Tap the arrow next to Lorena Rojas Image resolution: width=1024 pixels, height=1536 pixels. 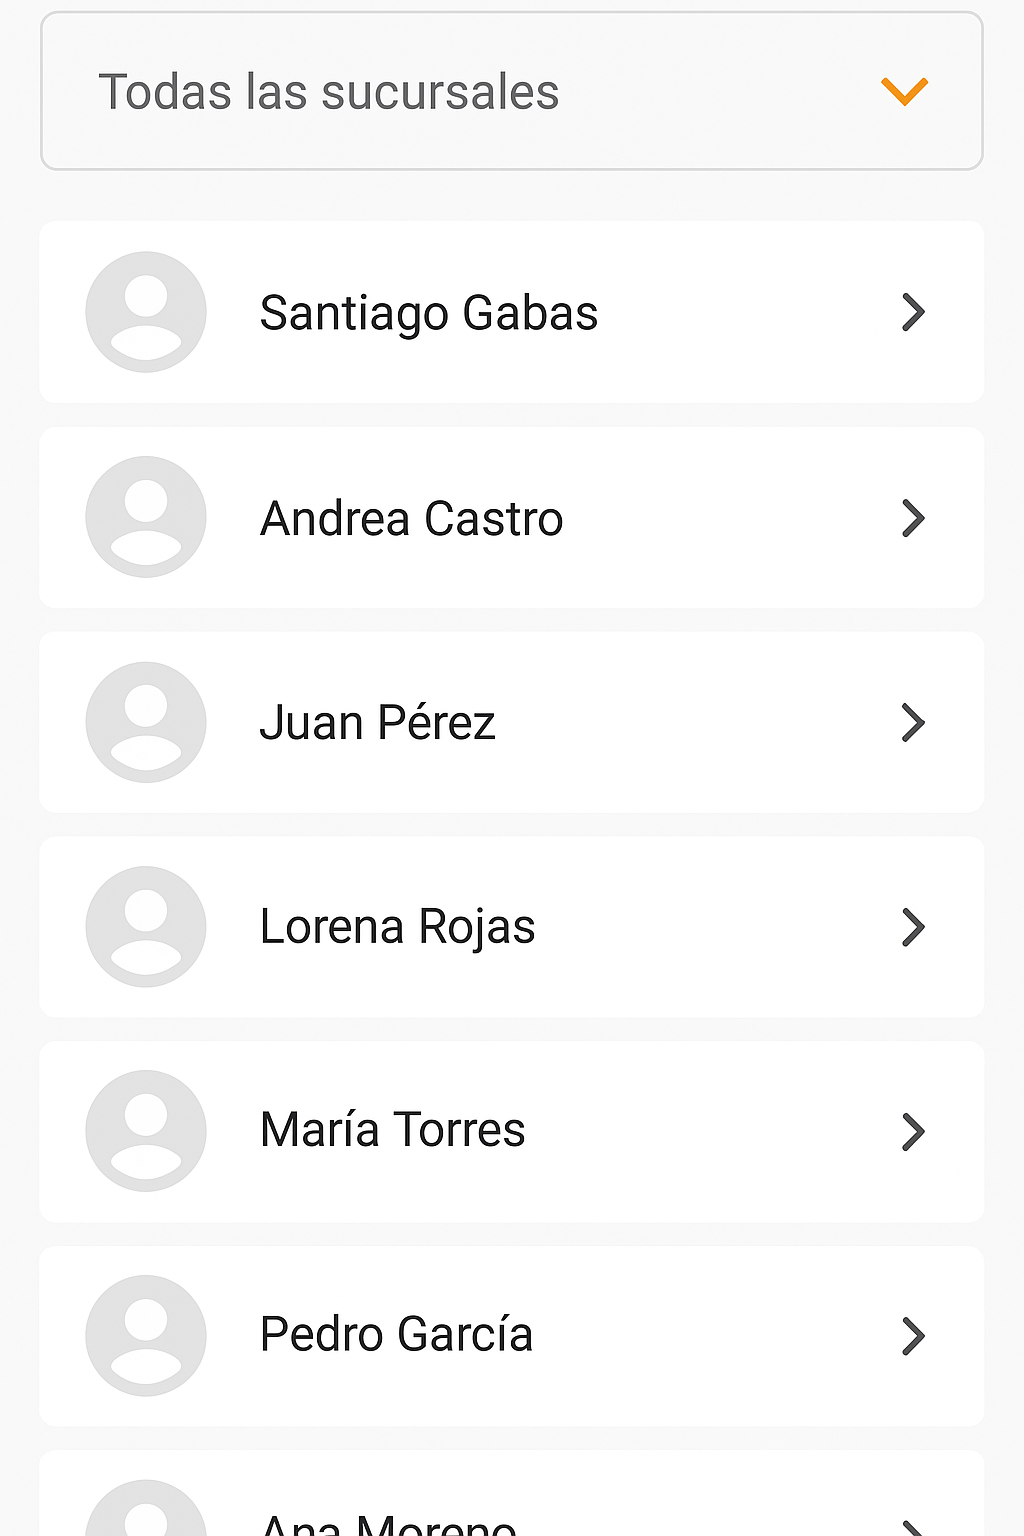(913, 927)
